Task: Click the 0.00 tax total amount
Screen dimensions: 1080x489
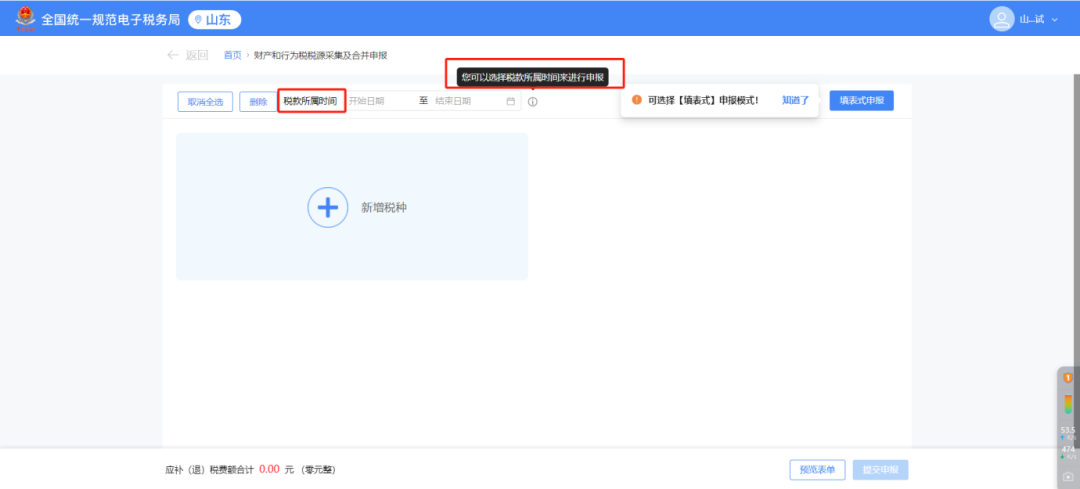Action: 269,469
